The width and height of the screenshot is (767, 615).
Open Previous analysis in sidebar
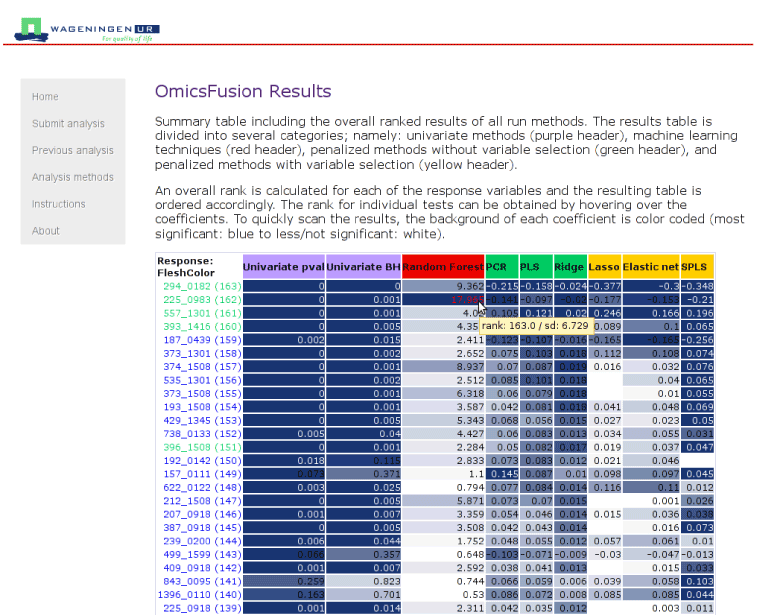[73, 151]
